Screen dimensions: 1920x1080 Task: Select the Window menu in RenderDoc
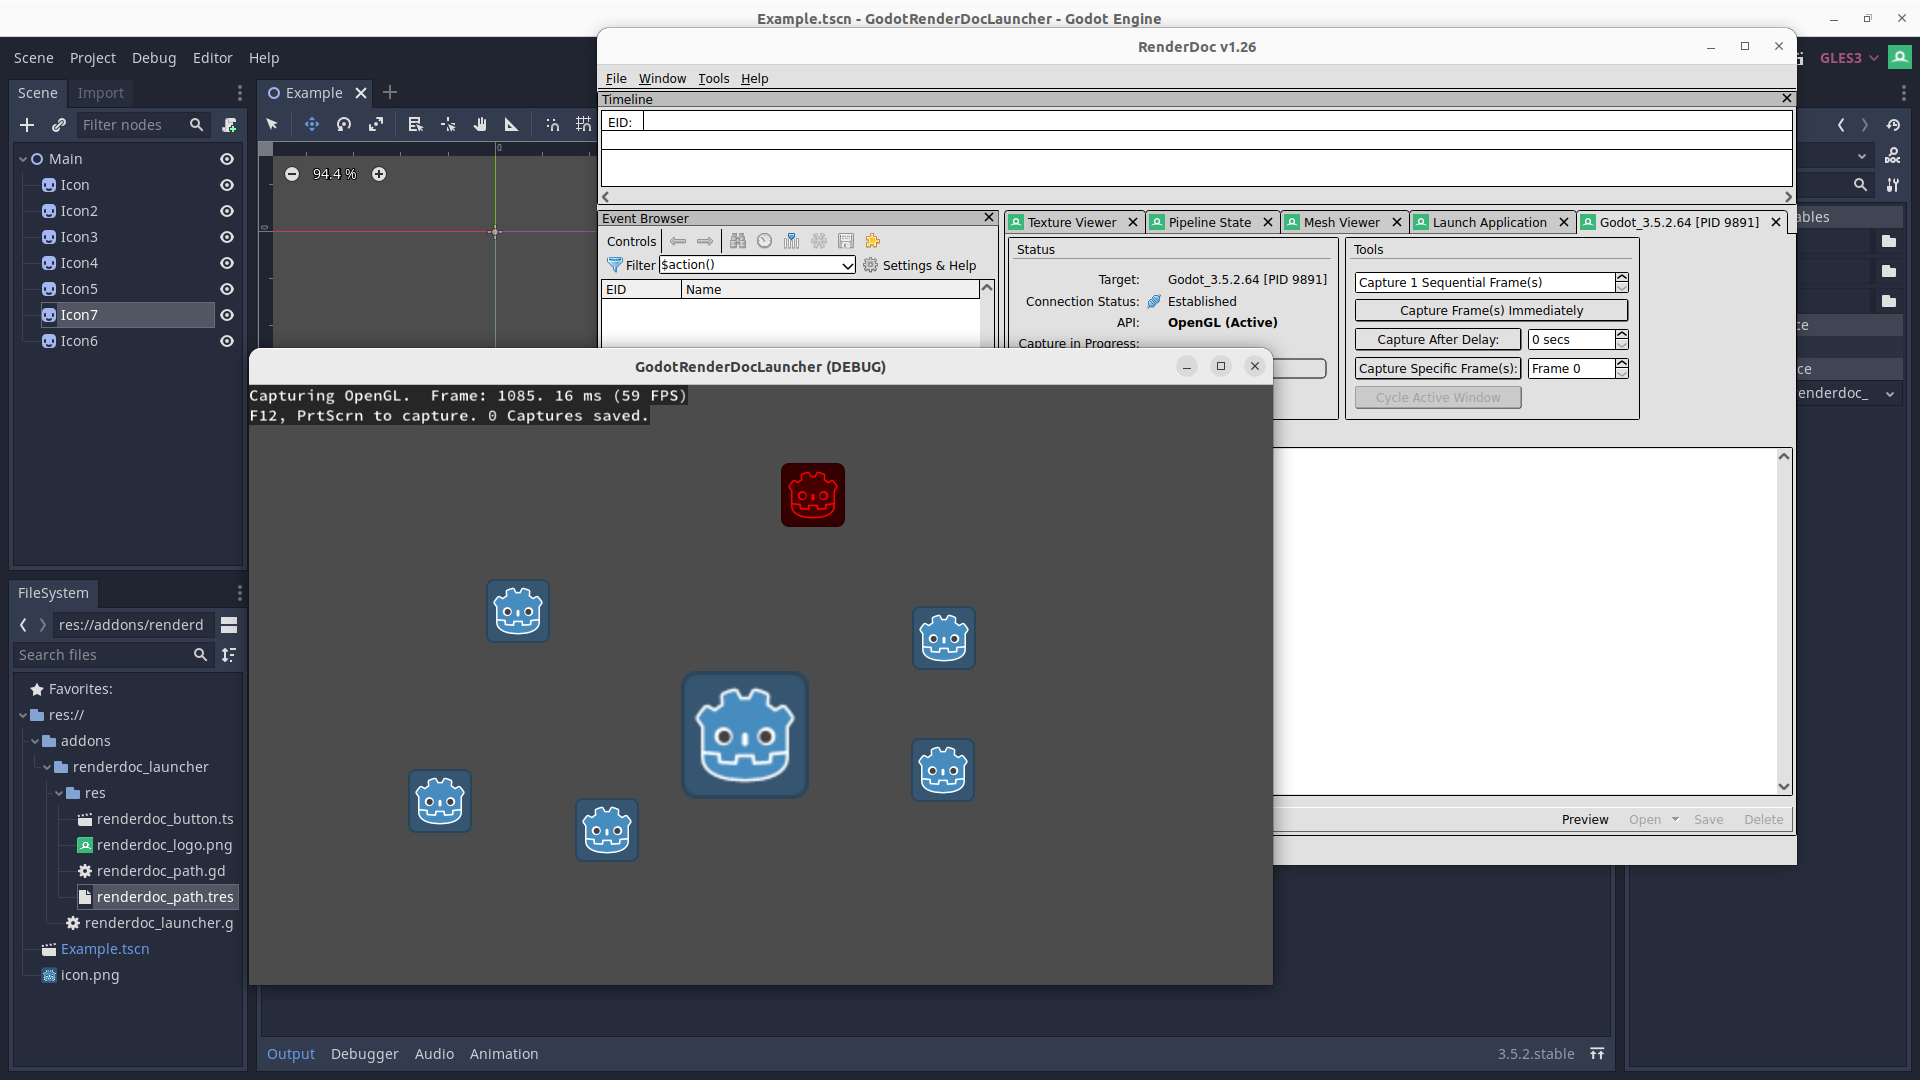click(661, 78)
